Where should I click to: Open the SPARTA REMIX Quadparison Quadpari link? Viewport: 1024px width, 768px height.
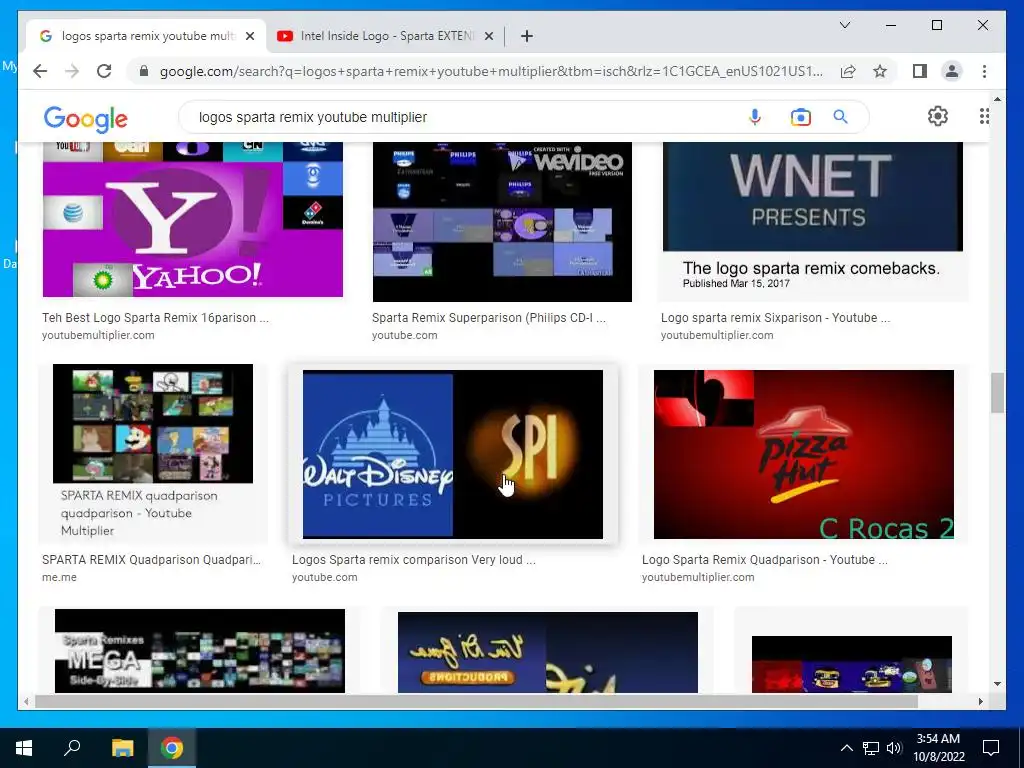pyautogui.click(x=152, y=560)
